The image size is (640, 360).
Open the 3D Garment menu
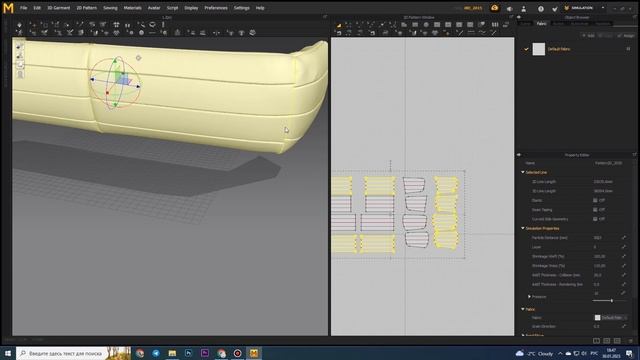point(59,8)
